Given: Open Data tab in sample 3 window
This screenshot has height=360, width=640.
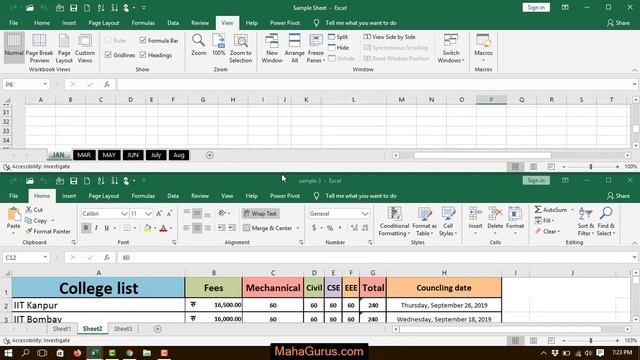Looking at the screenshot, I should (173, 196).
